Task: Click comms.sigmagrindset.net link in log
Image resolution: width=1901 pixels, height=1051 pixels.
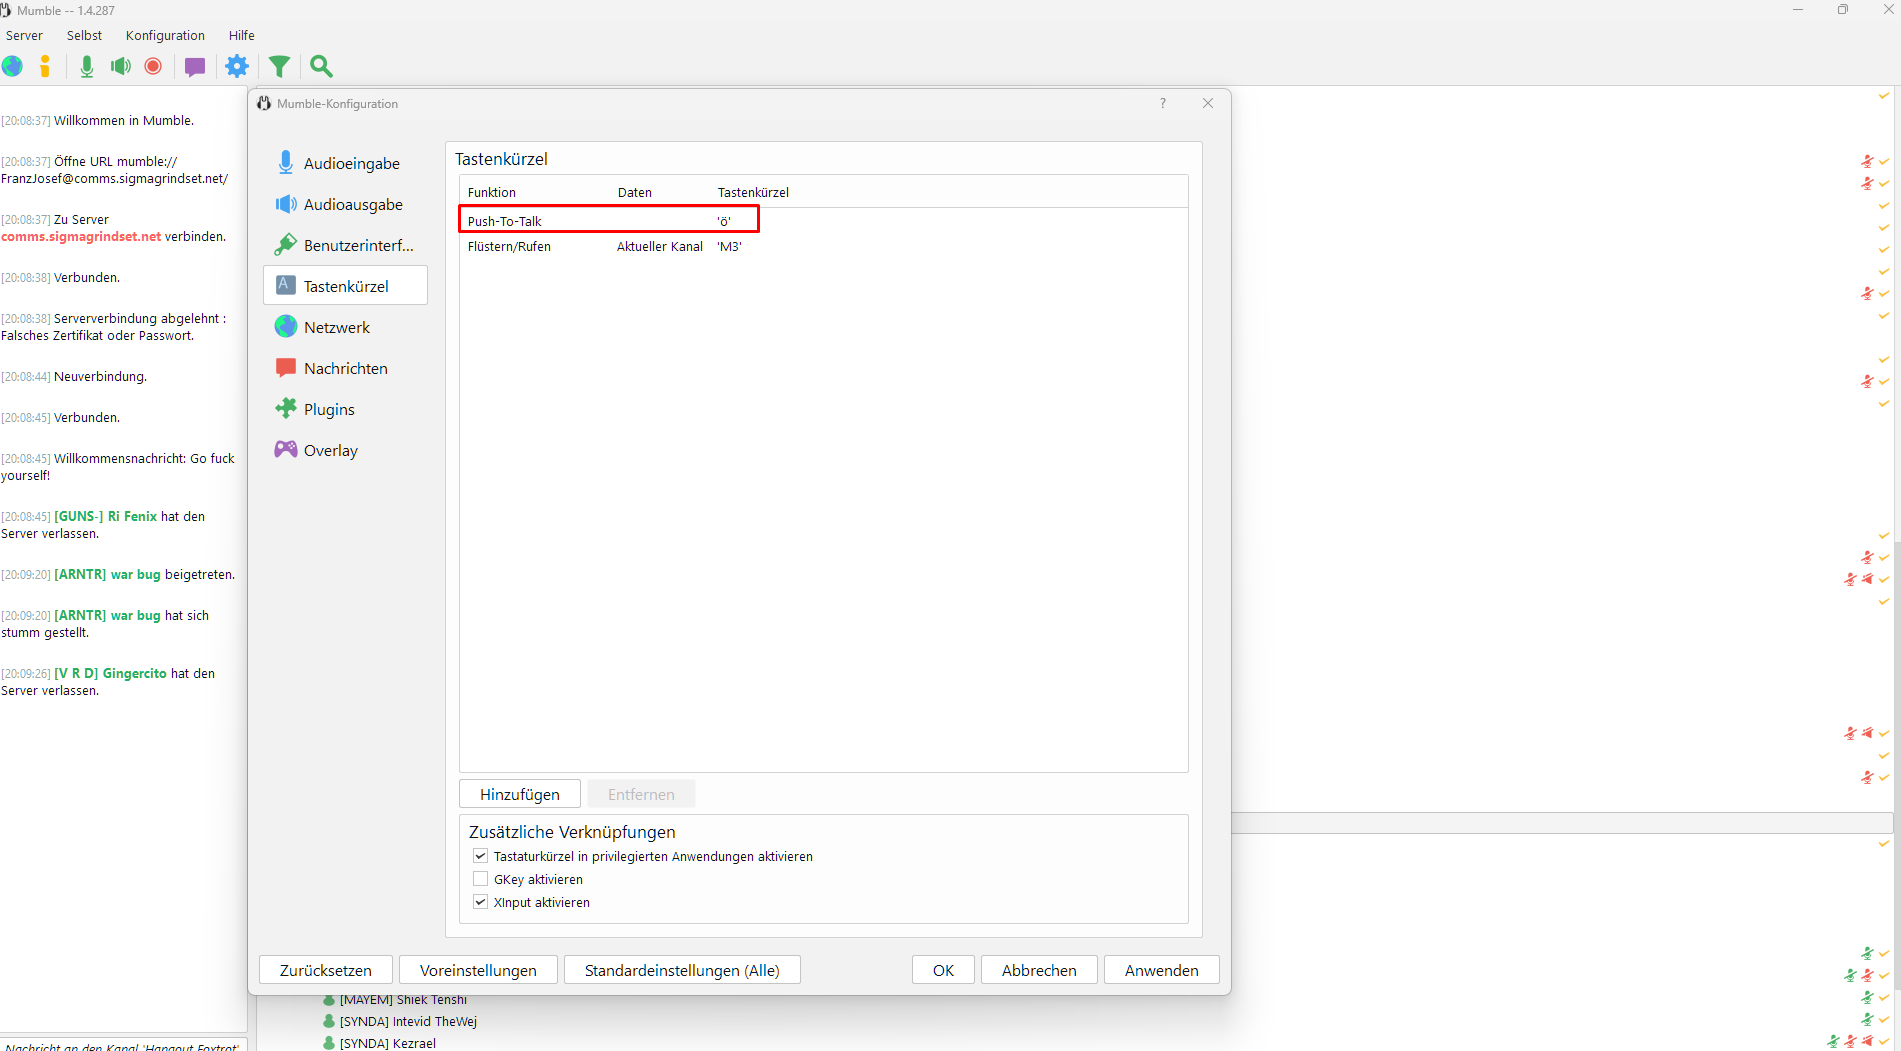Action: [81, 237]
